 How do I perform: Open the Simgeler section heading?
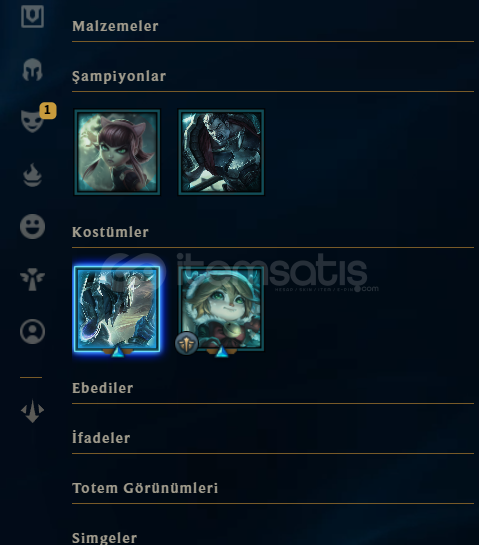pyautogui.click(x=105, y=538)
